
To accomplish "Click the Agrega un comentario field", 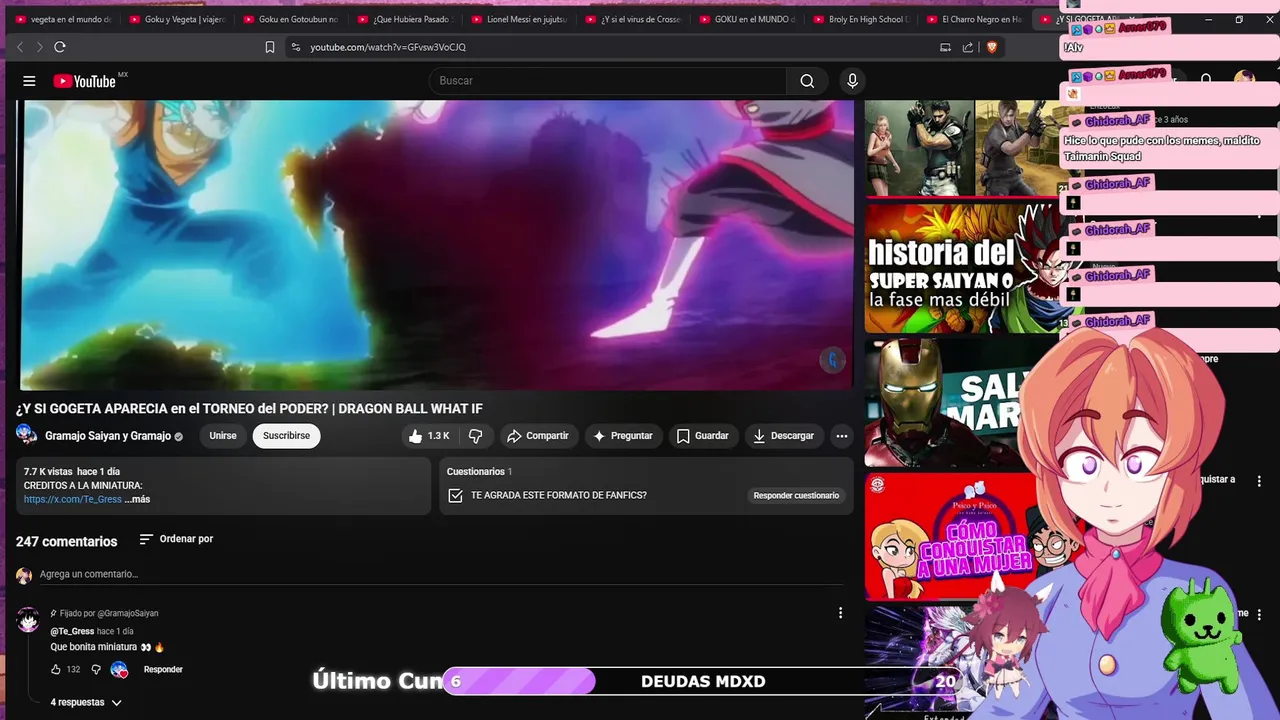I will 440,574.
